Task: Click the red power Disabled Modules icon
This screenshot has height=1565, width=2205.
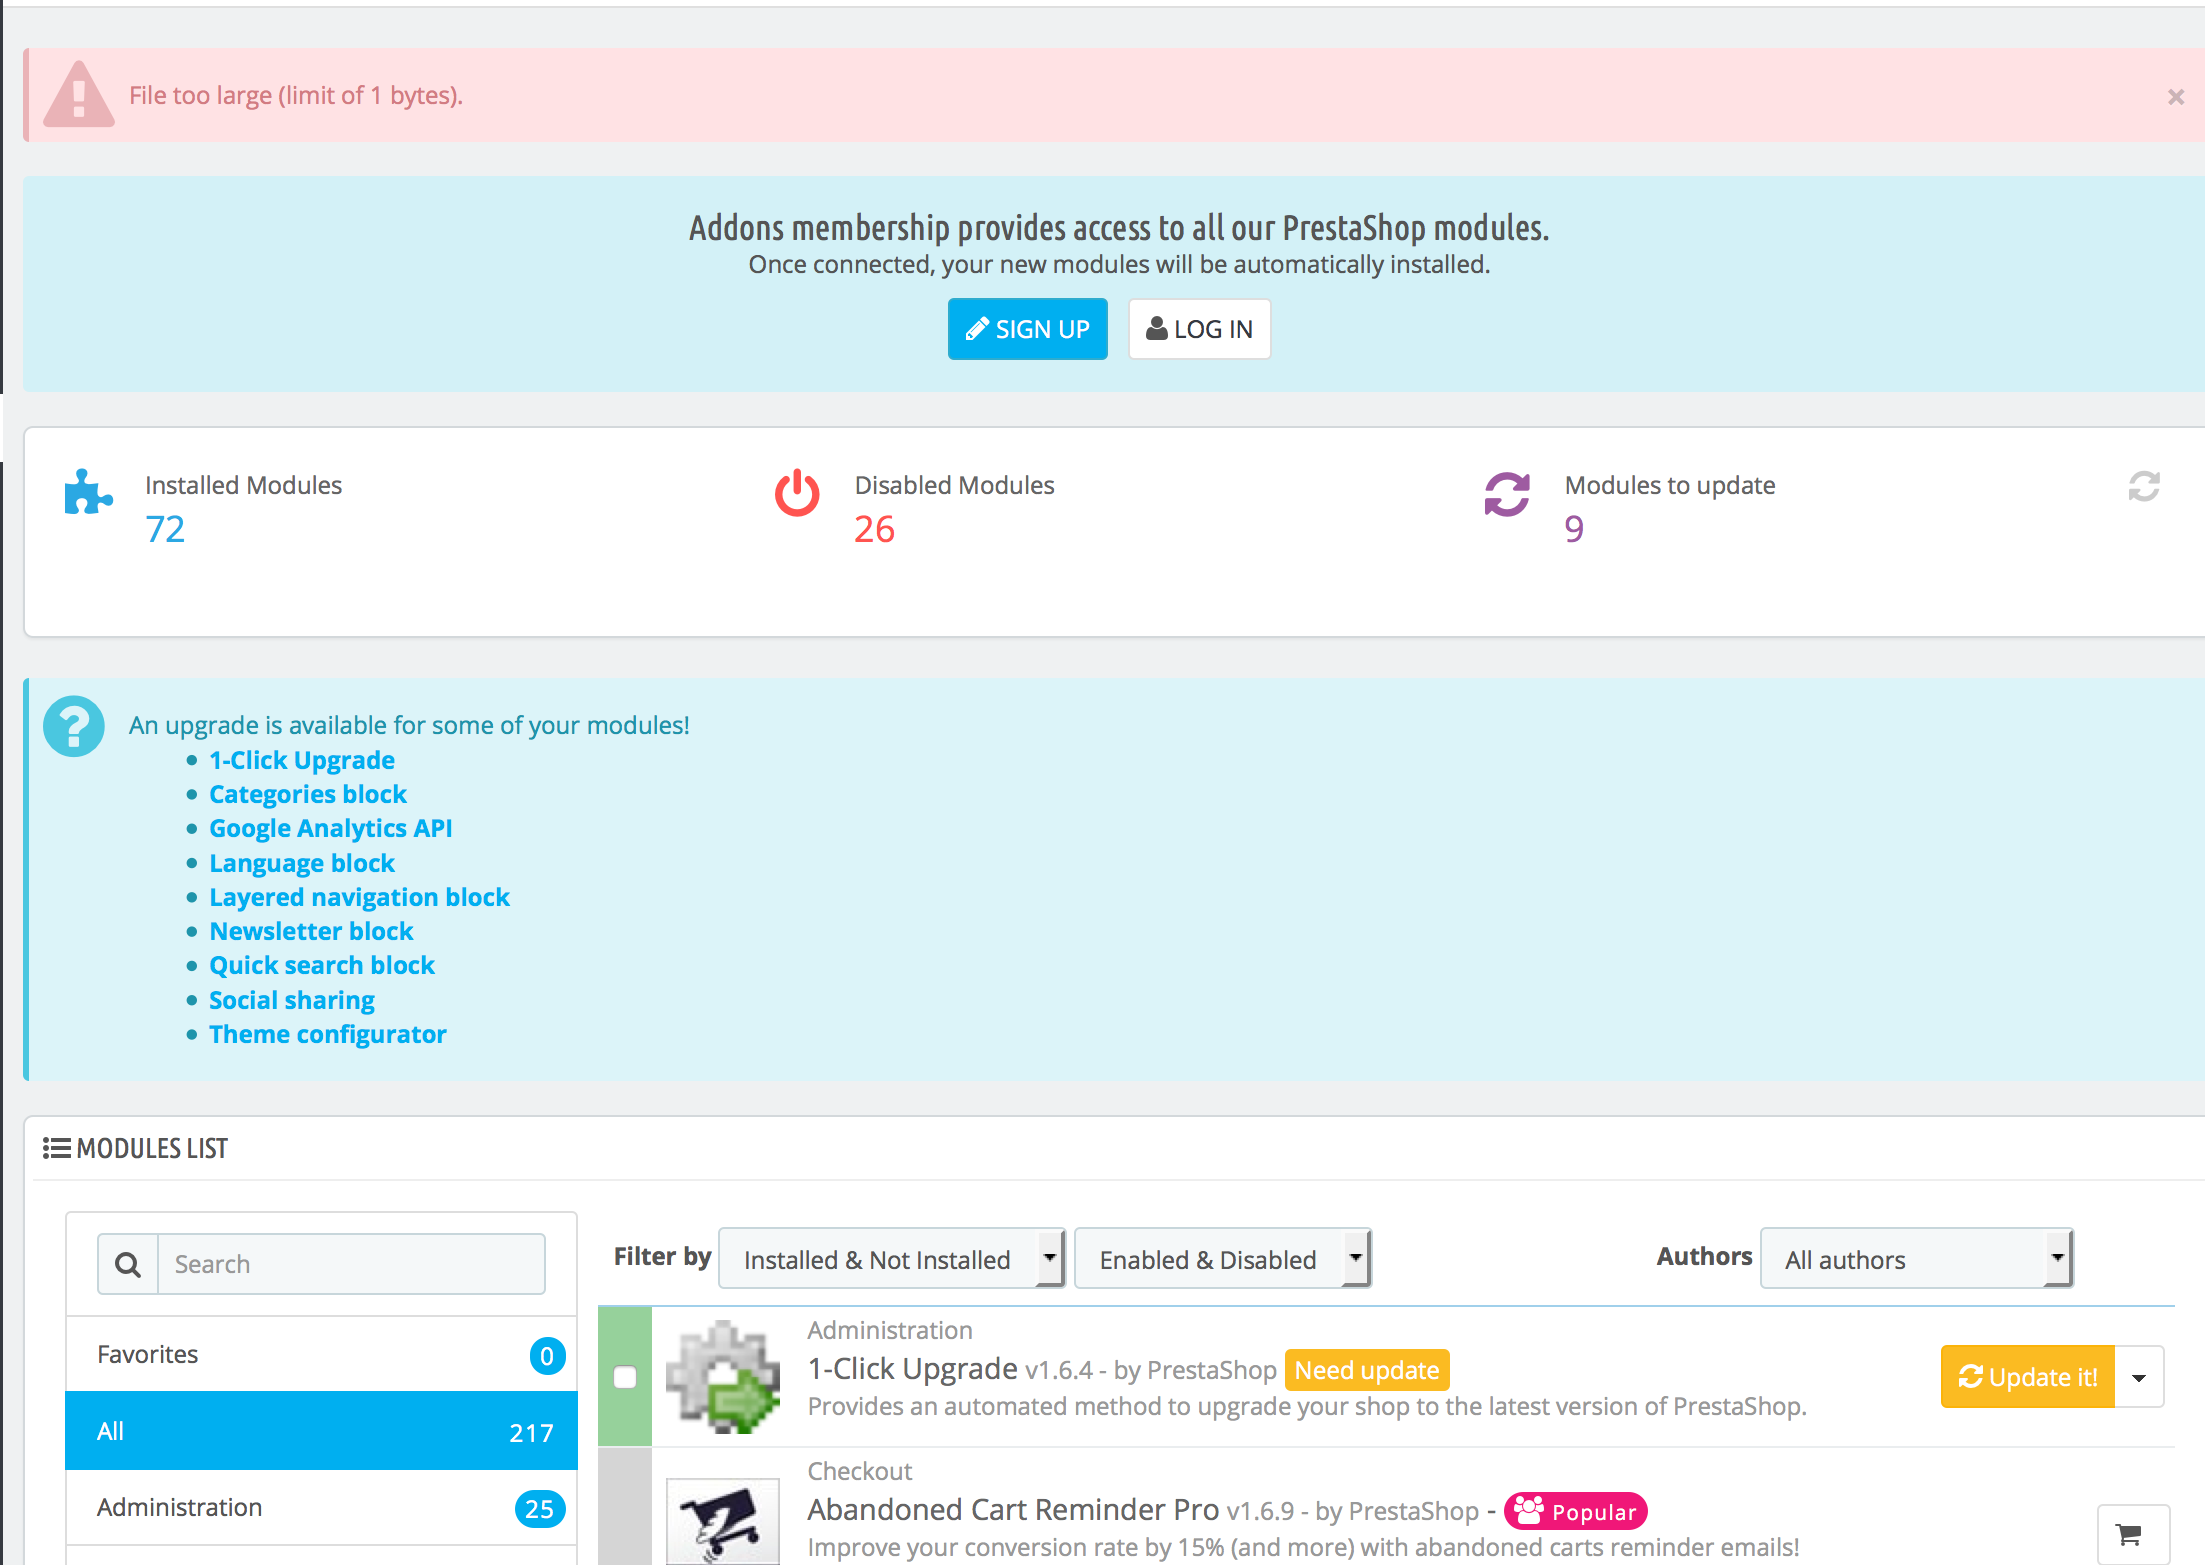Action: pos(797,493)
